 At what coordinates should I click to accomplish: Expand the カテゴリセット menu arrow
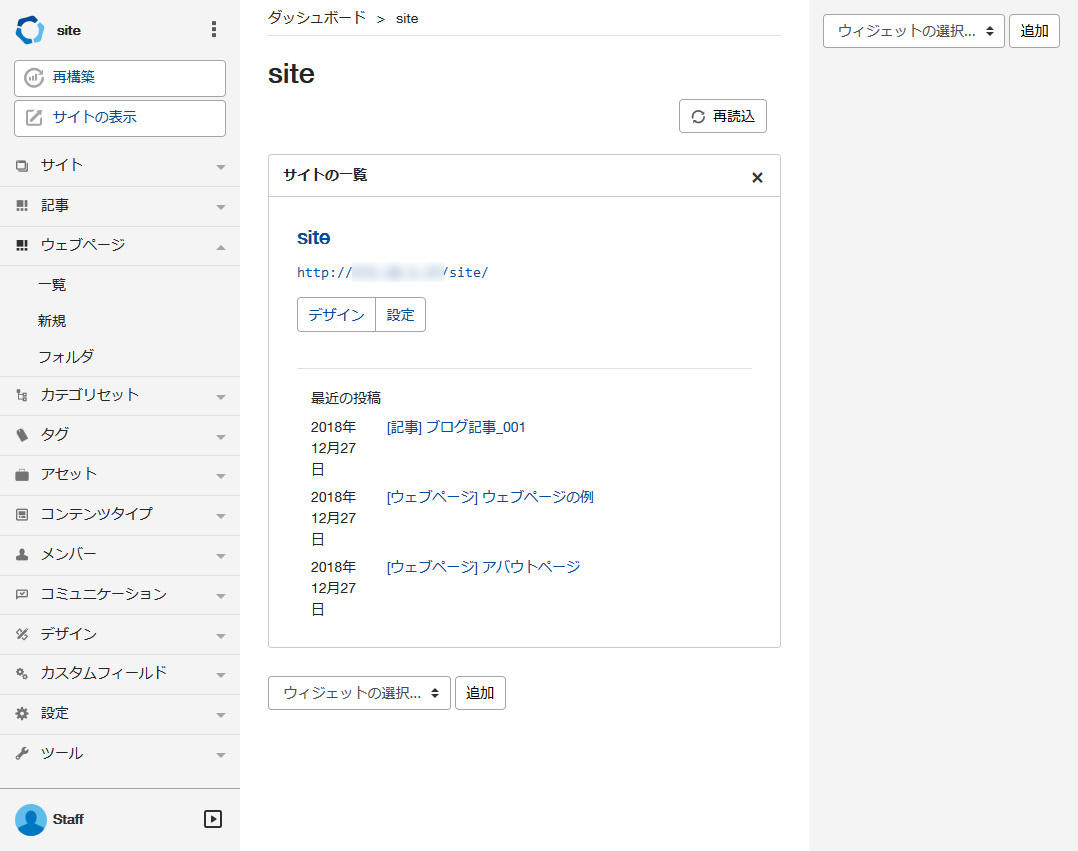coord(221,397)
